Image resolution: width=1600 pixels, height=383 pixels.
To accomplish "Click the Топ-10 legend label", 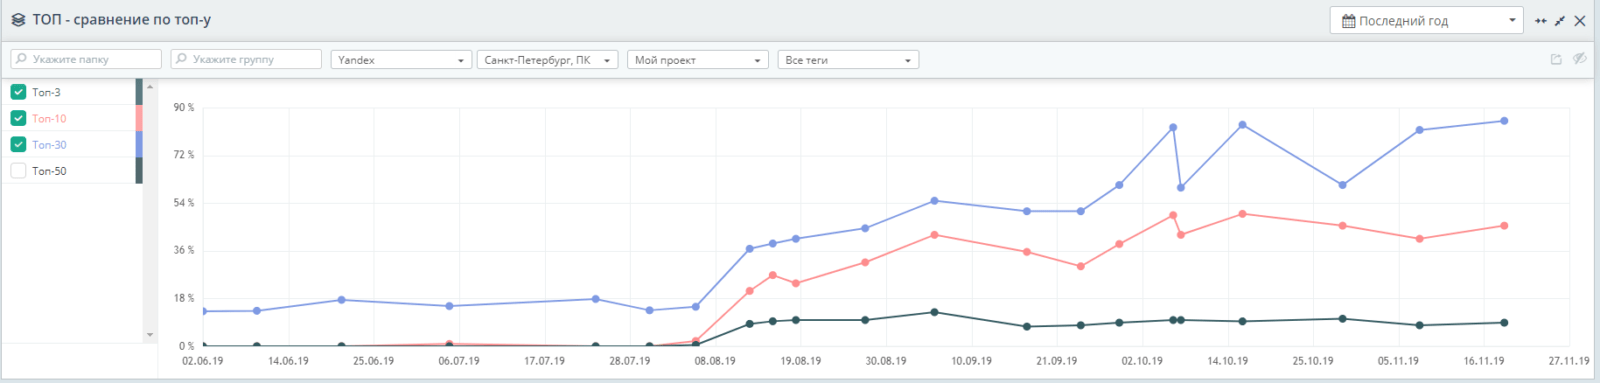I will pos(49,118).
